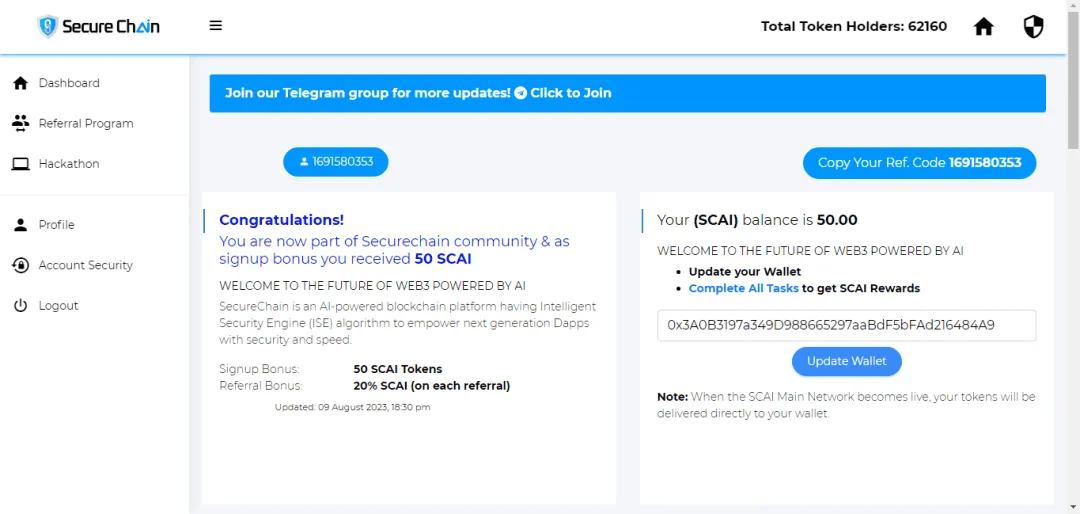1080x514 pixels.
Task: Copy your referral code 1691580353
Action: coord(920,163)
